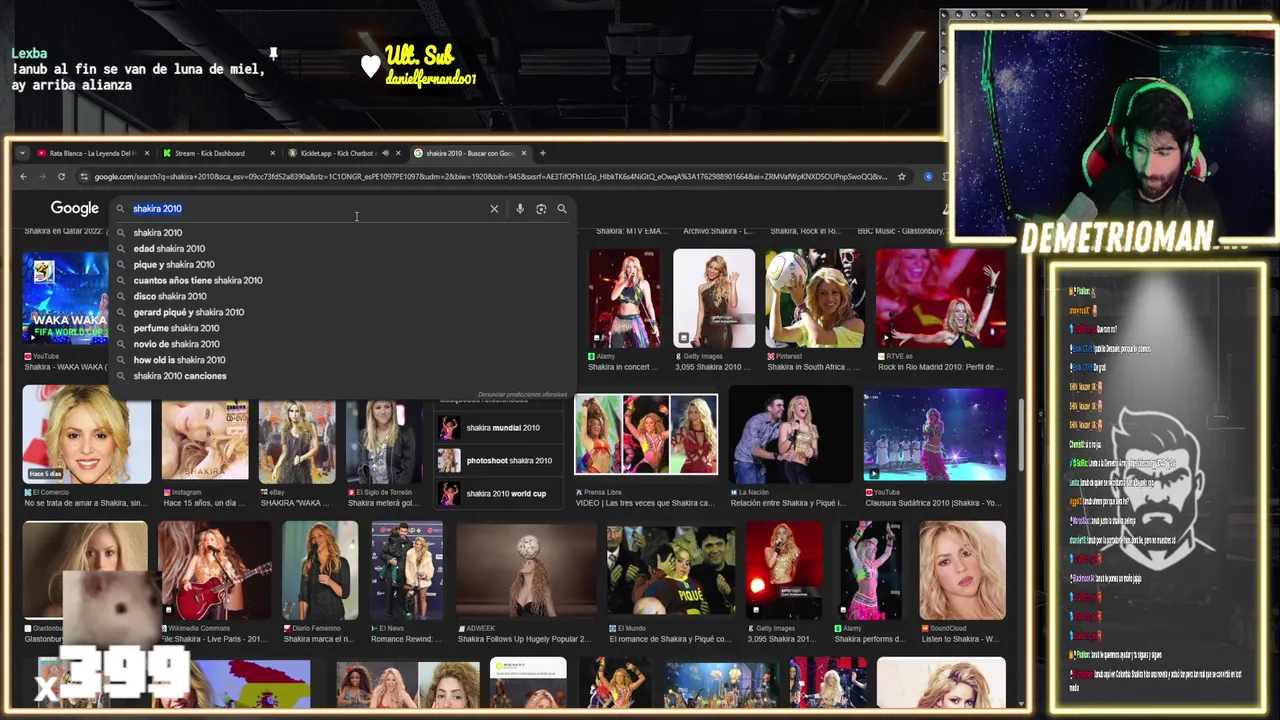
Task: Open SoundCloud 'Listen to Shakira' image
Action: 962,570
